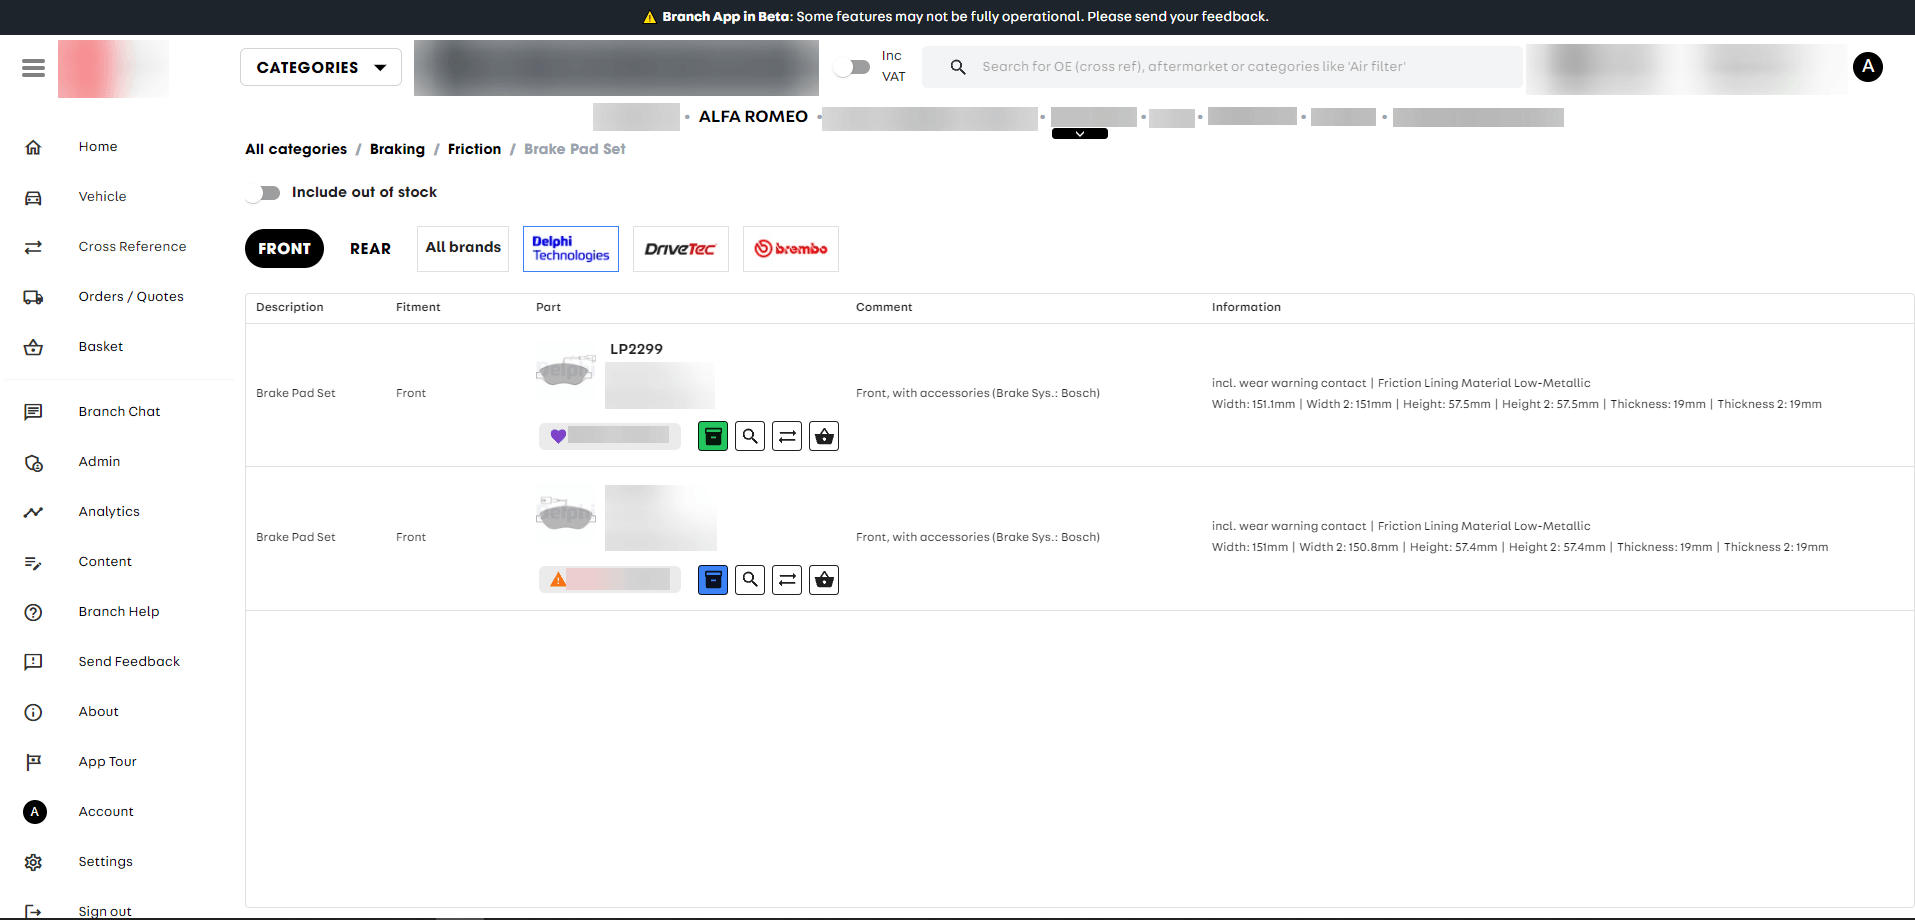Select the REAR fitment filter

click(x=370, y=249)
